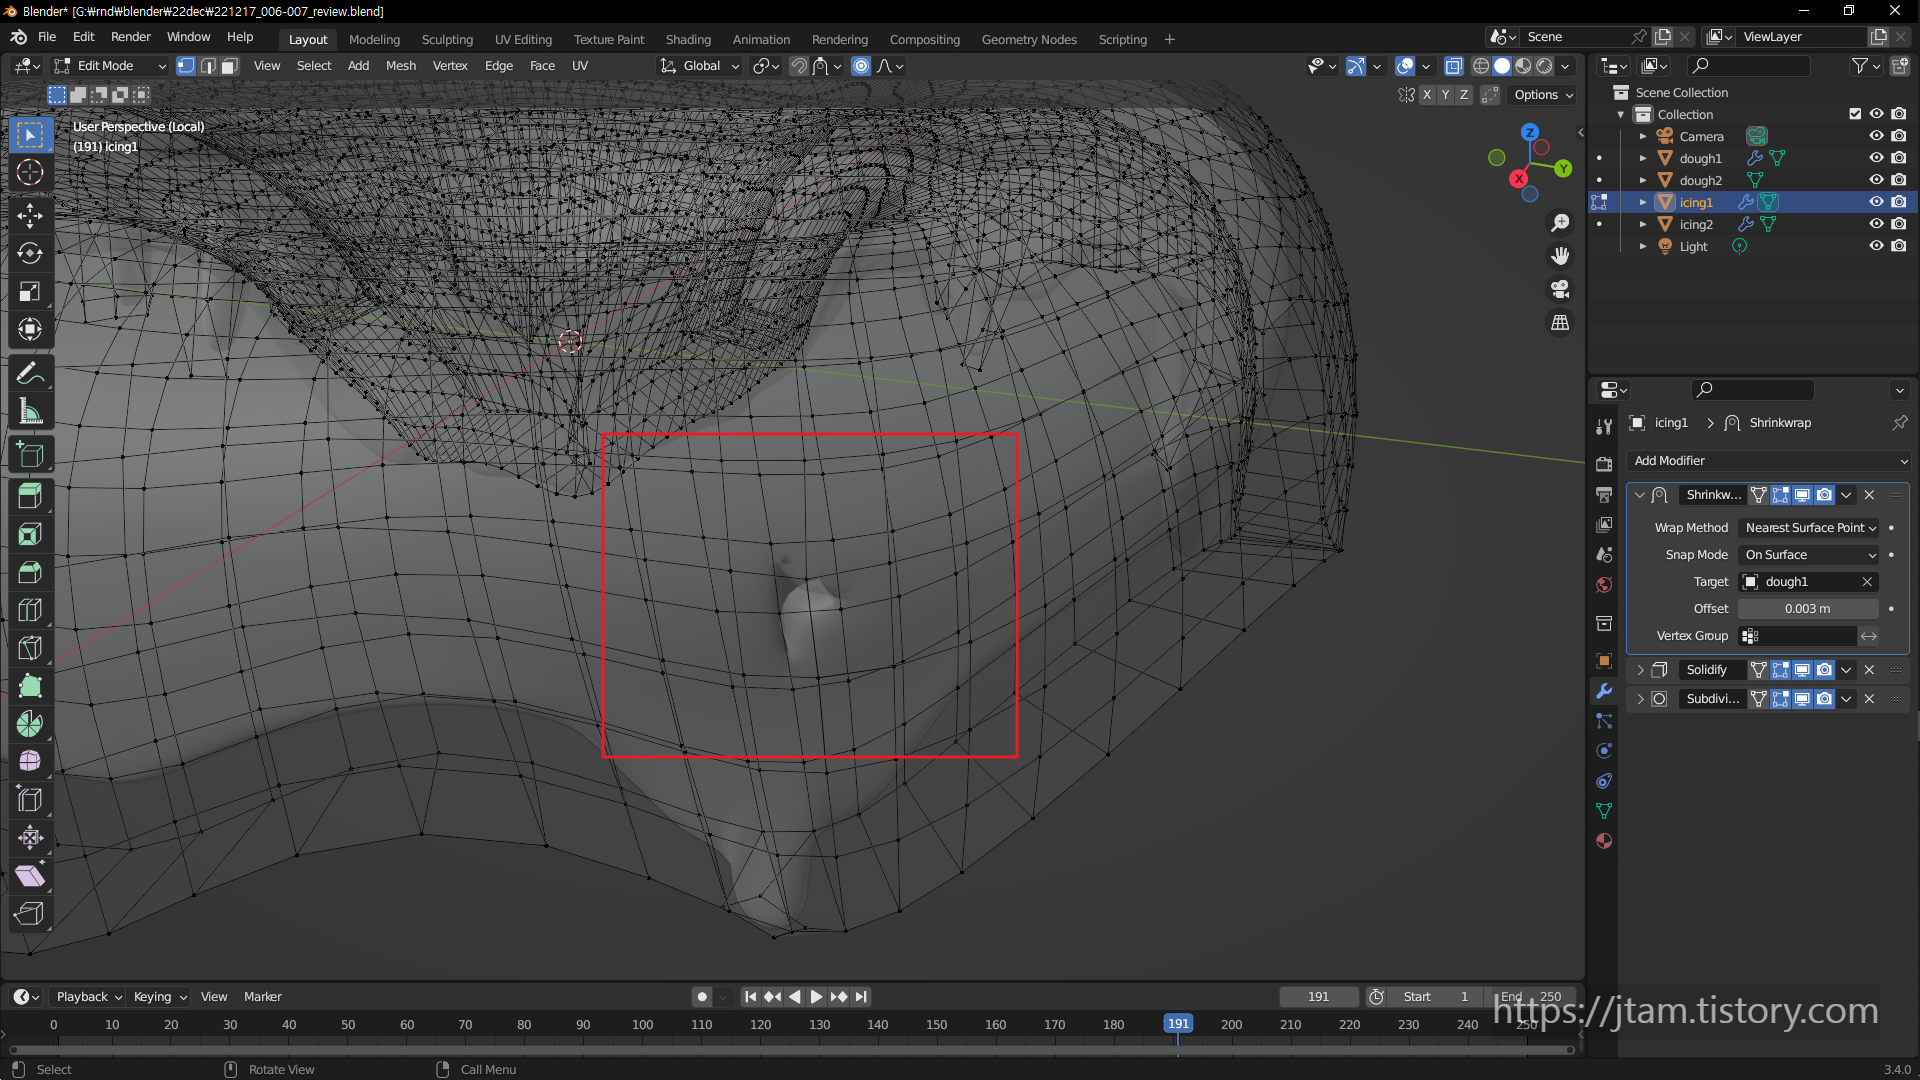1920x1080 pixels.
Task: Click the Knife tool icon
Action: pyautogui.click(x=30, y=648)
